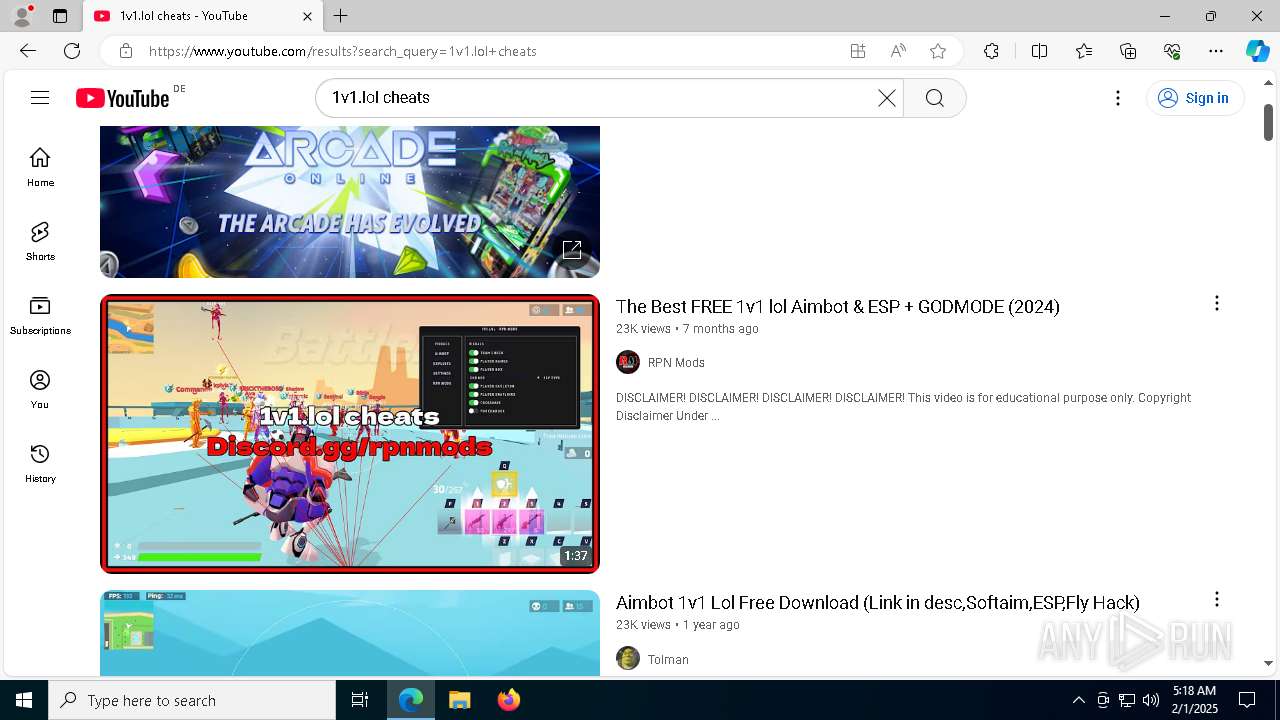Viewport: 1280px width, 720px height.
Task: Open the RPN Mods channel avatar
Action: (628, 362)
